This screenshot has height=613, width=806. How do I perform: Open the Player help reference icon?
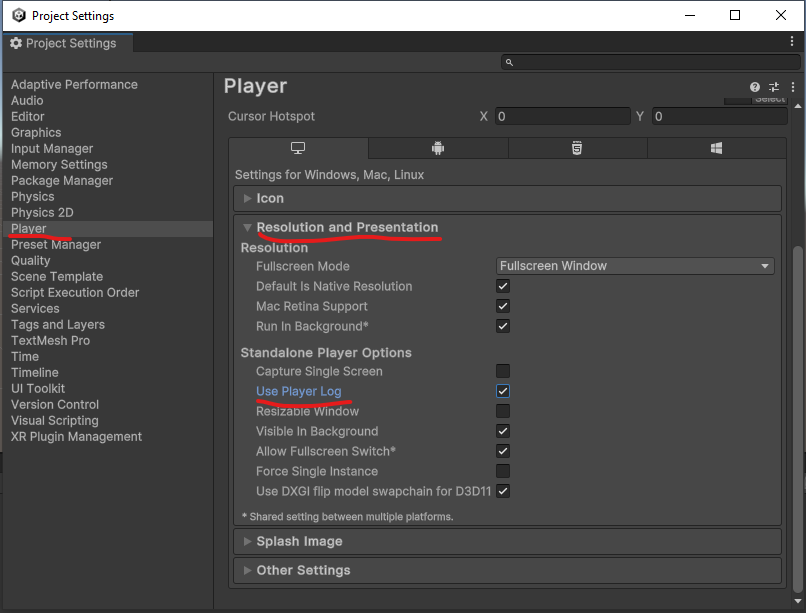(756, 87)
